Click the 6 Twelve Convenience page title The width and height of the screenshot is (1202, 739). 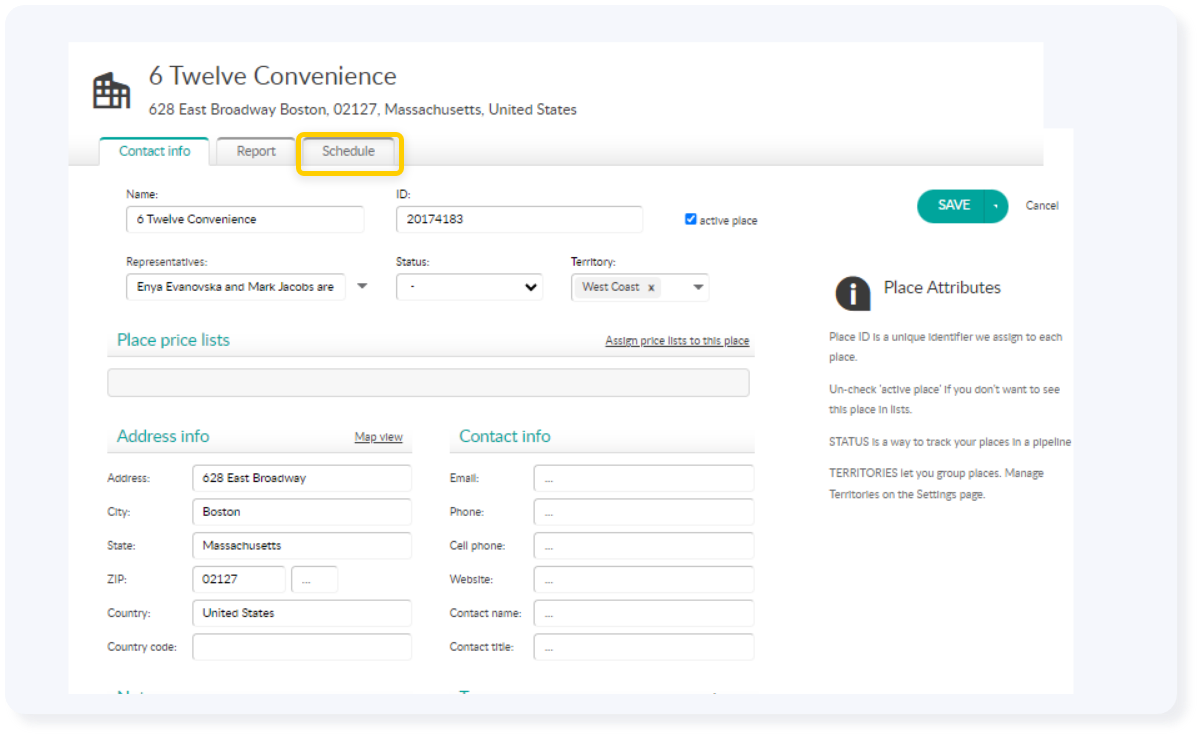(x=273, y=76)
